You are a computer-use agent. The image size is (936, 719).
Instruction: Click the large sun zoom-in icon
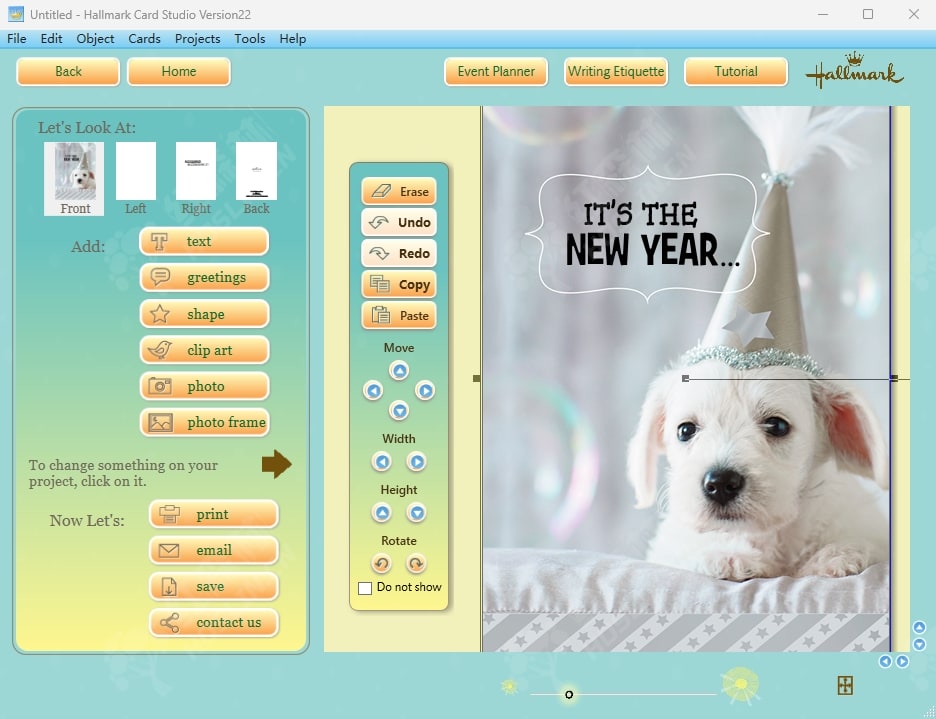(x=741, y=685)
